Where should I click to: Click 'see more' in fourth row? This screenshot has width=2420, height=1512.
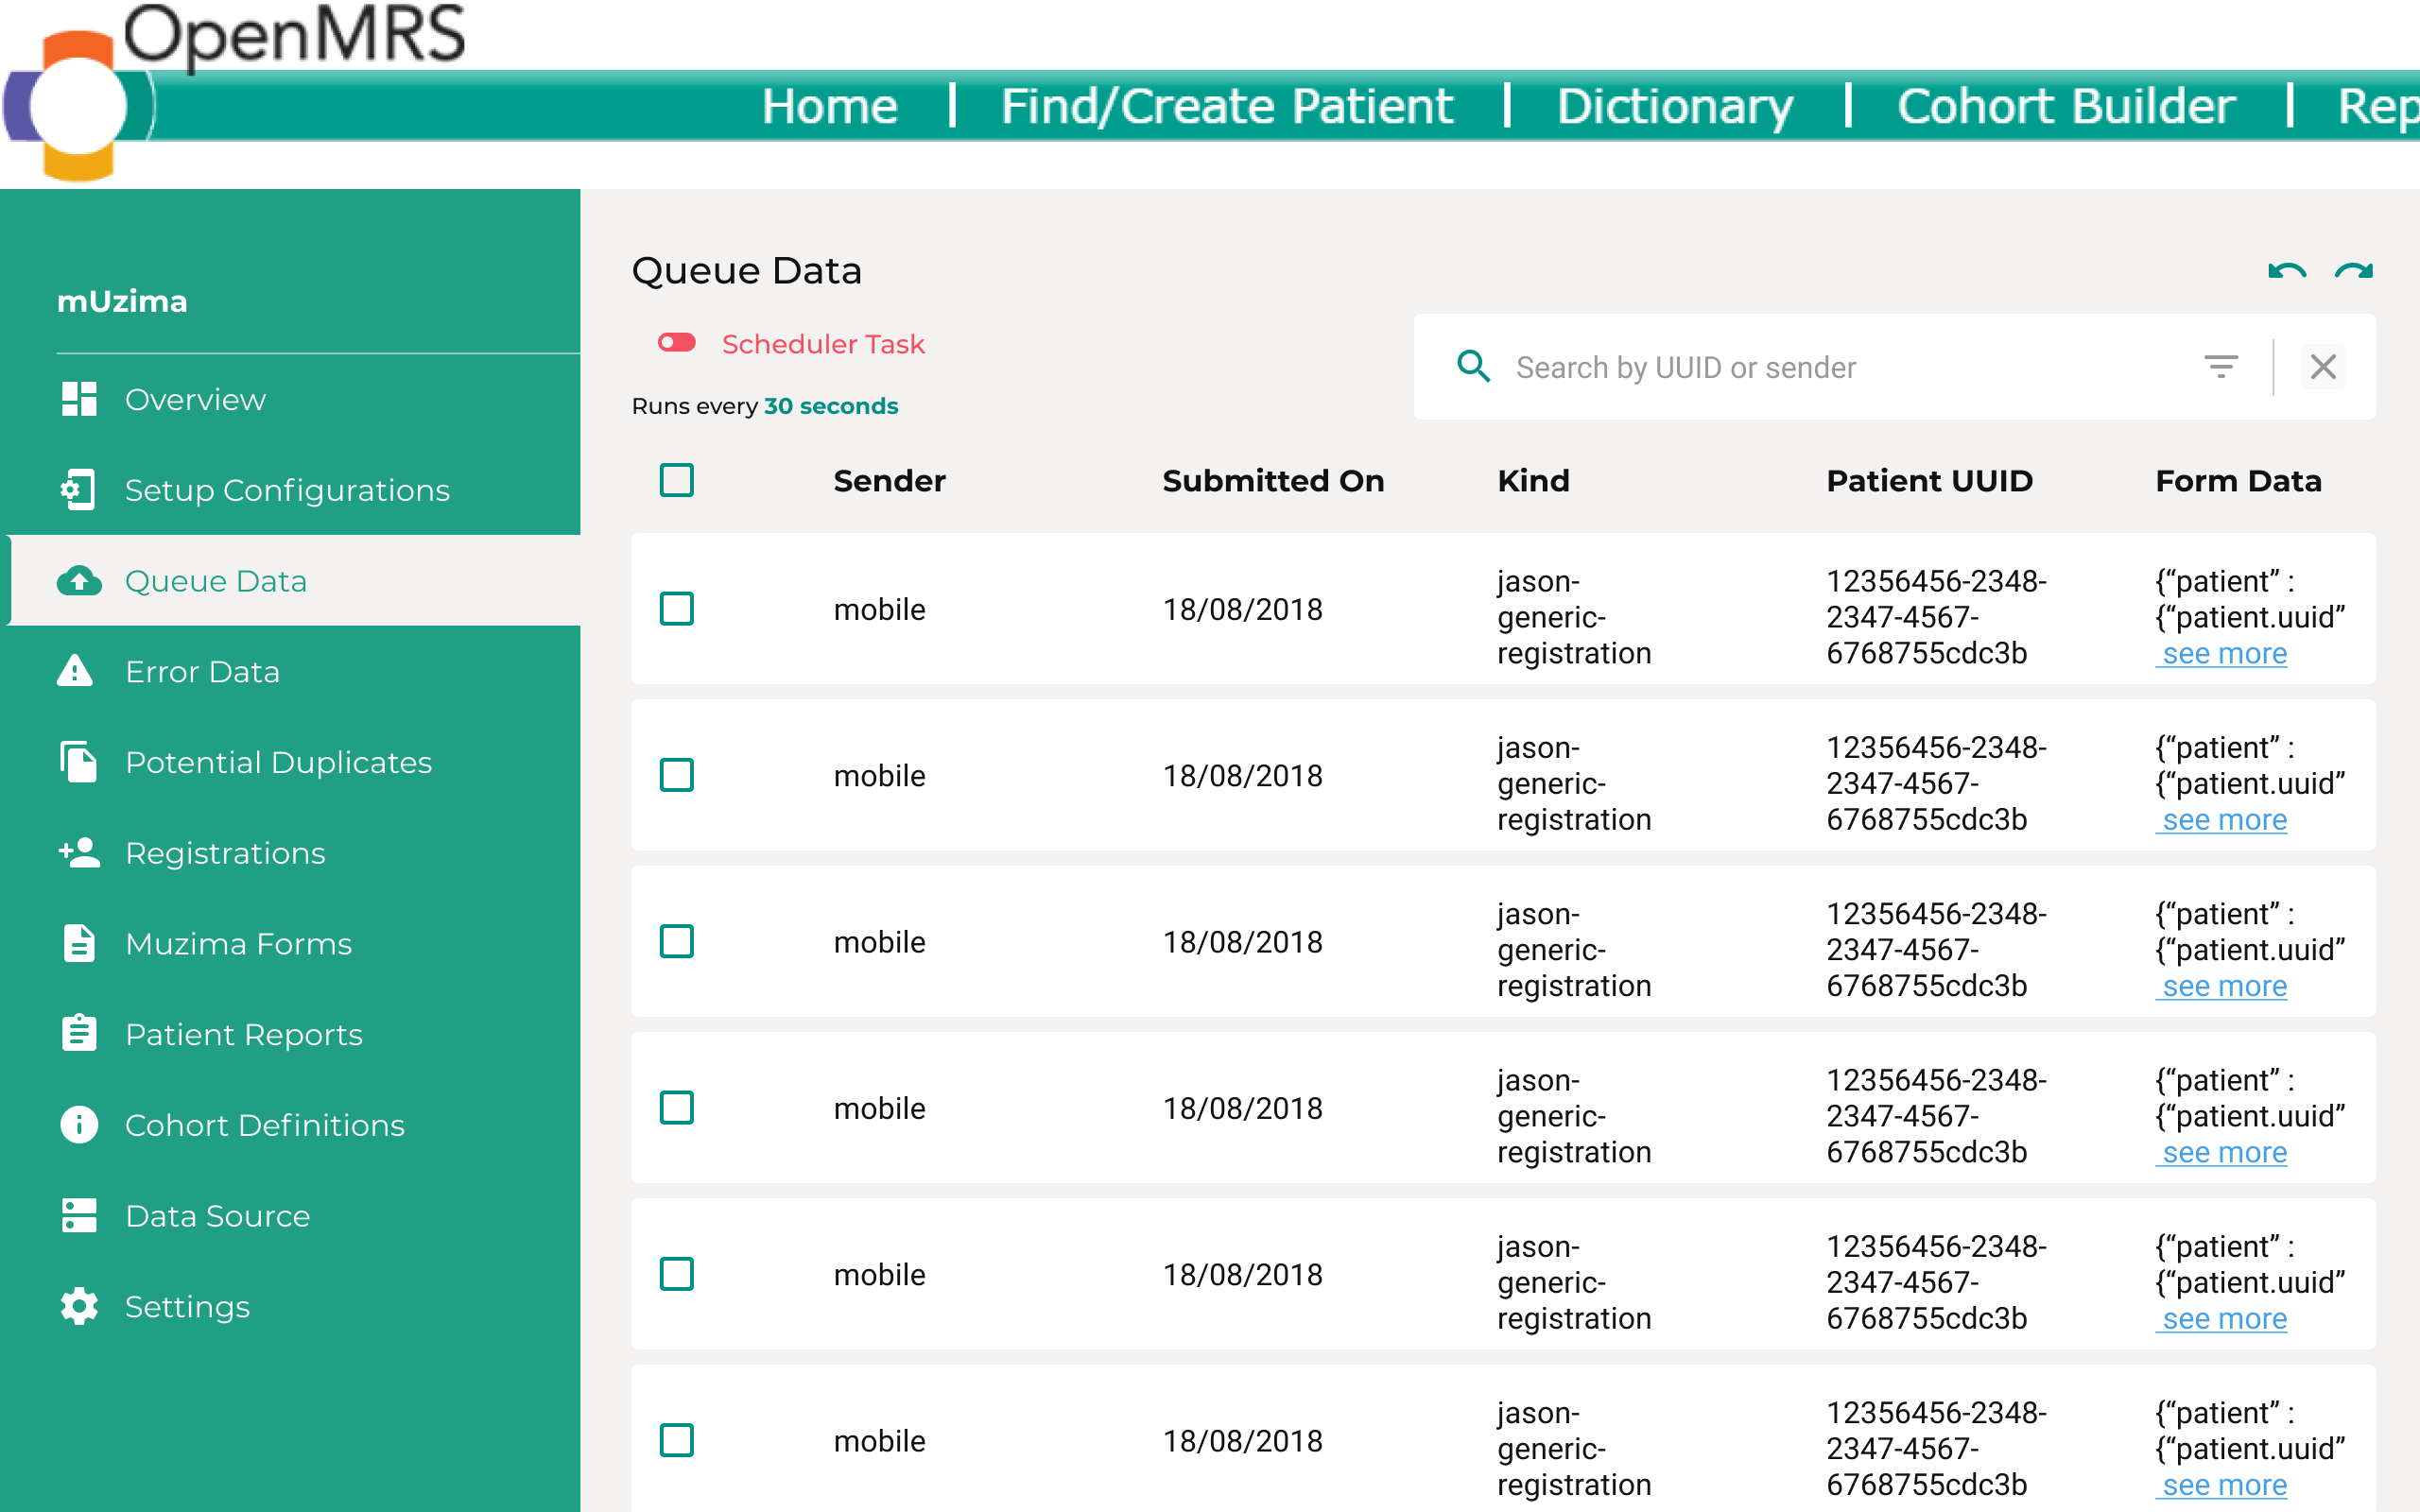pos(2222,1152)
